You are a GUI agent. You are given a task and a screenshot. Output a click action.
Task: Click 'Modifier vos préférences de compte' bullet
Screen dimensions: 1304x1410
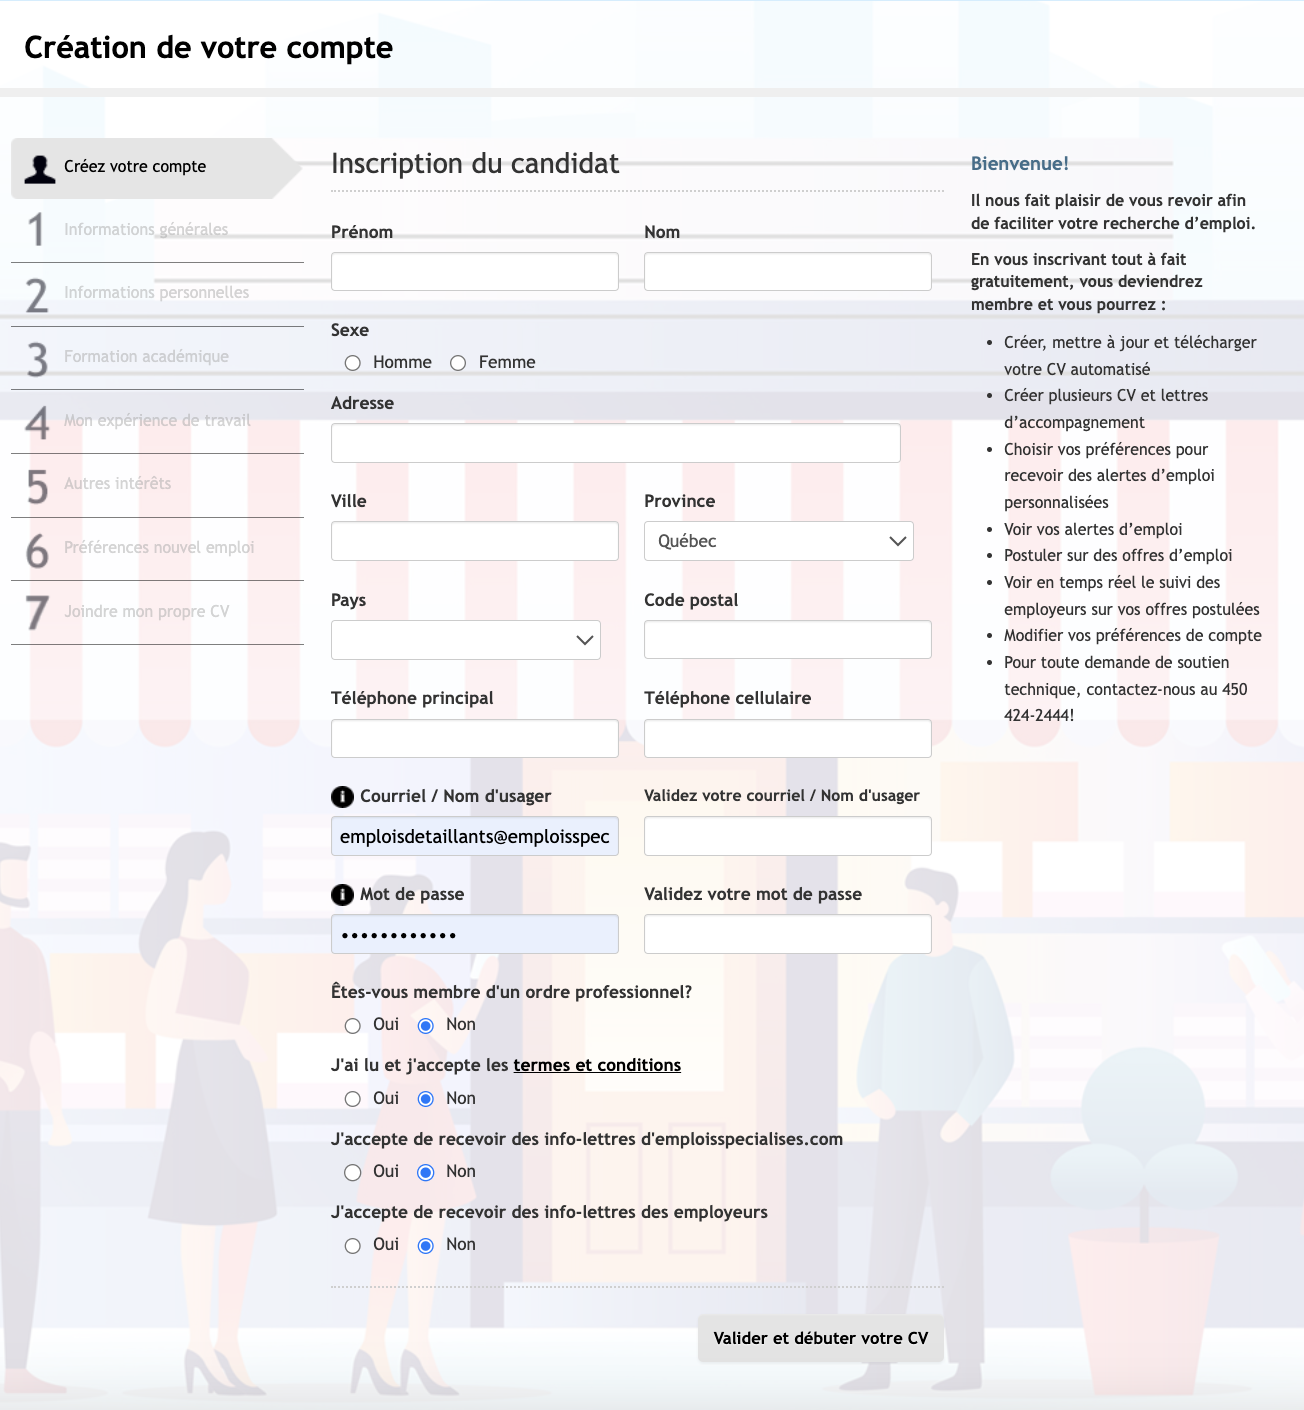(1133, 635)
